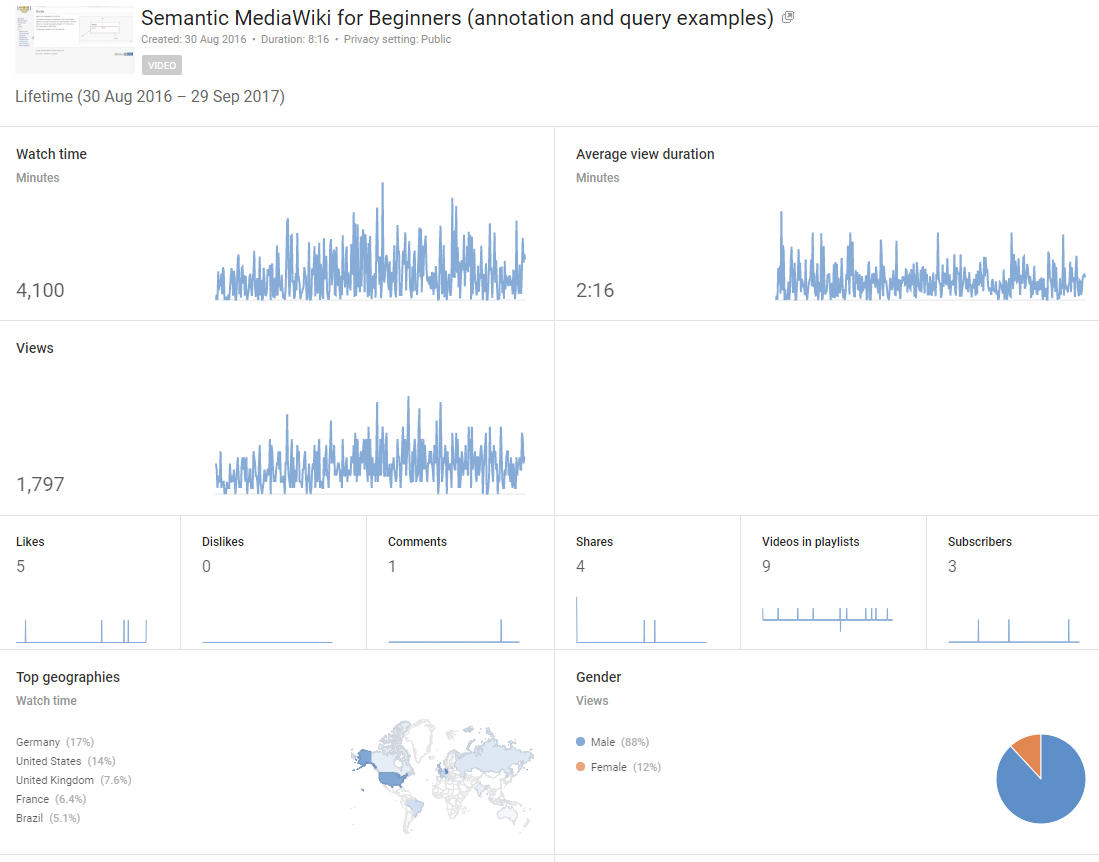Click the Lifetime date range text
The width and height of the screenshot is (1099, 862).
(x=150, y=97)
